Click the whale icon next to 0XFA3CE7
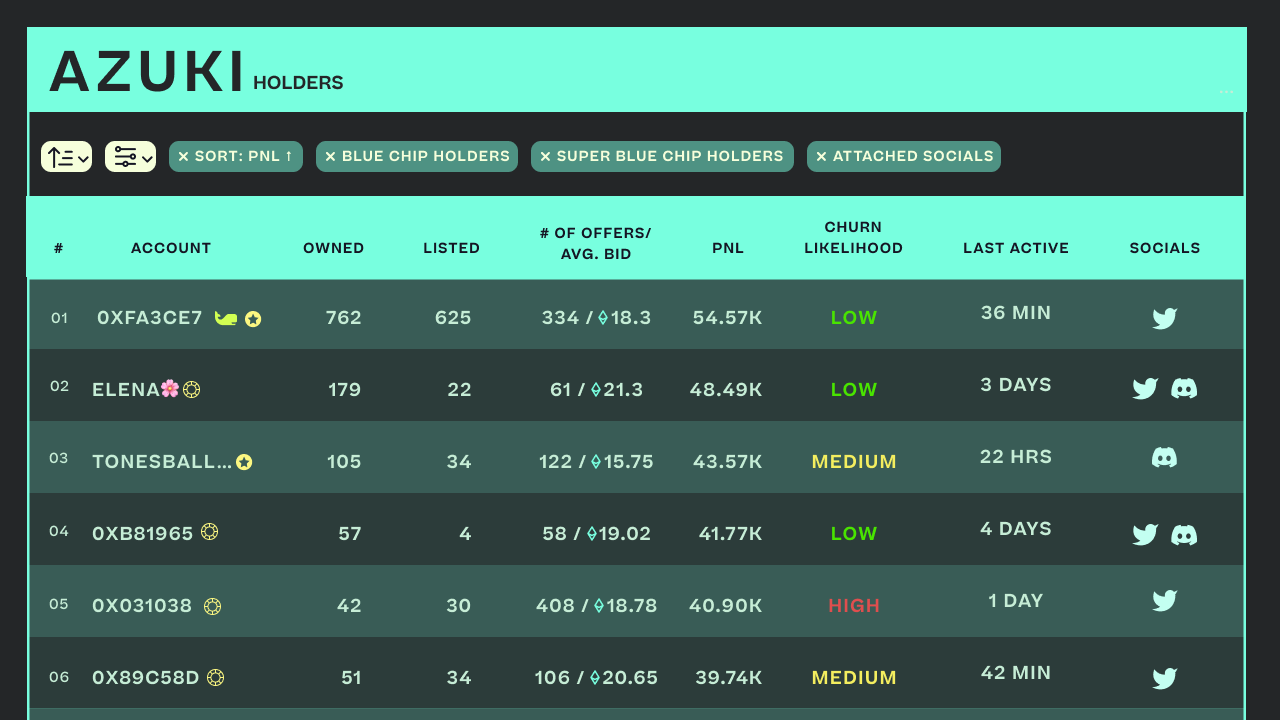 point(226,318)
